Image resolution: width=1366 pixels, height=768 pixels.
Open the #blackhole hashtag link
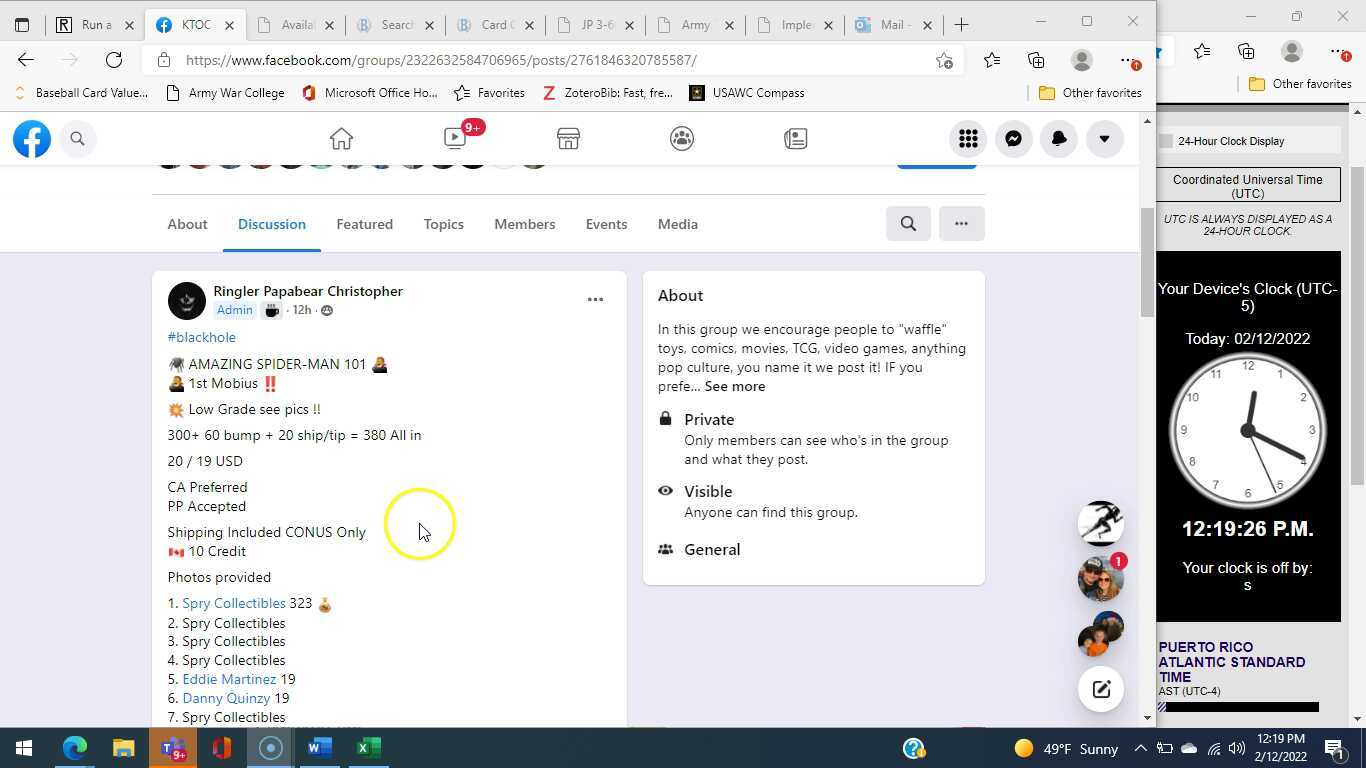pos(202,337)
